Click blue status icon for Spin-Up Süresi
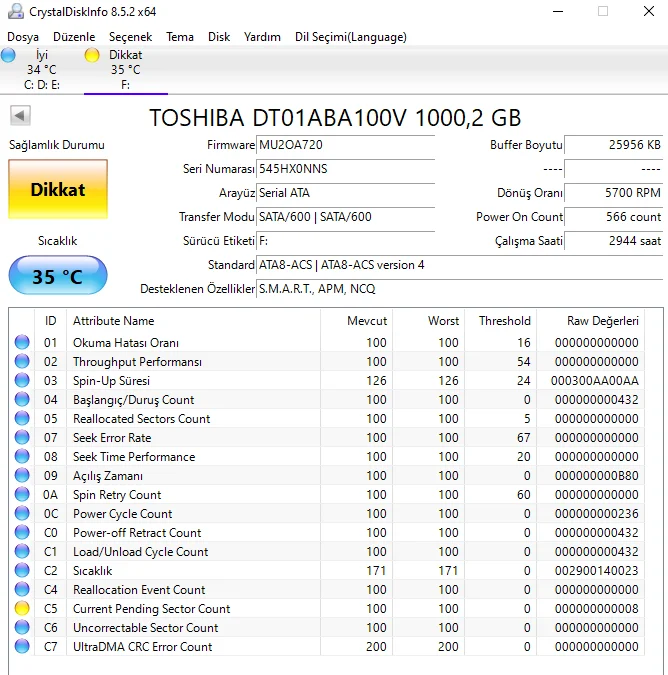Image resolution: width=668 pixels, height=675 pixels. pyautogui.click(x=22, y=381)
